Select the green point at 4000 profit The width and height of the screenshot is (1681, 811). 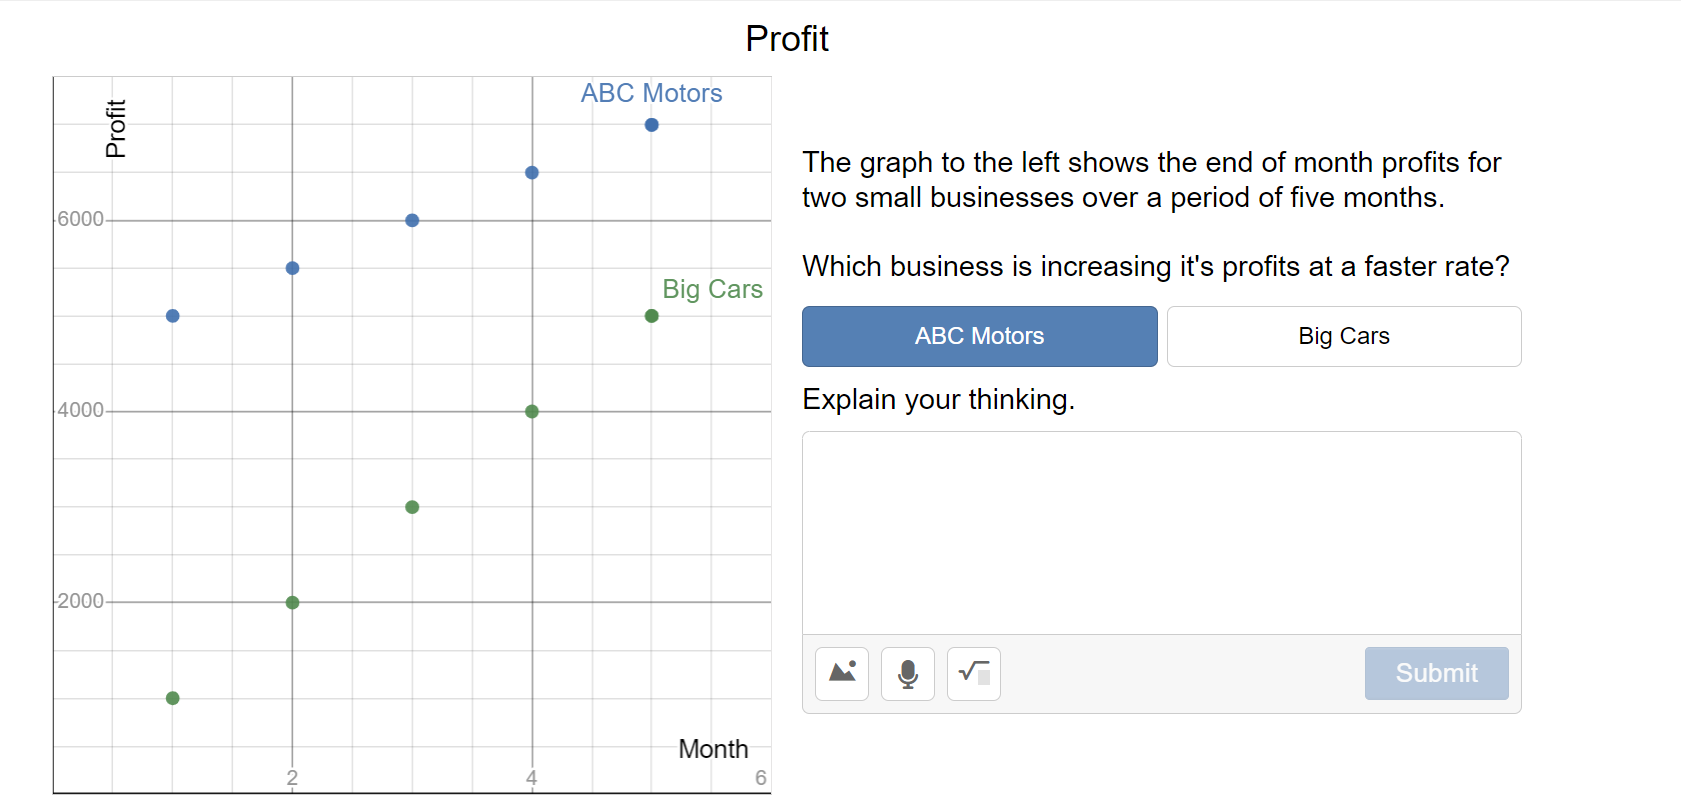pos(532,411)
